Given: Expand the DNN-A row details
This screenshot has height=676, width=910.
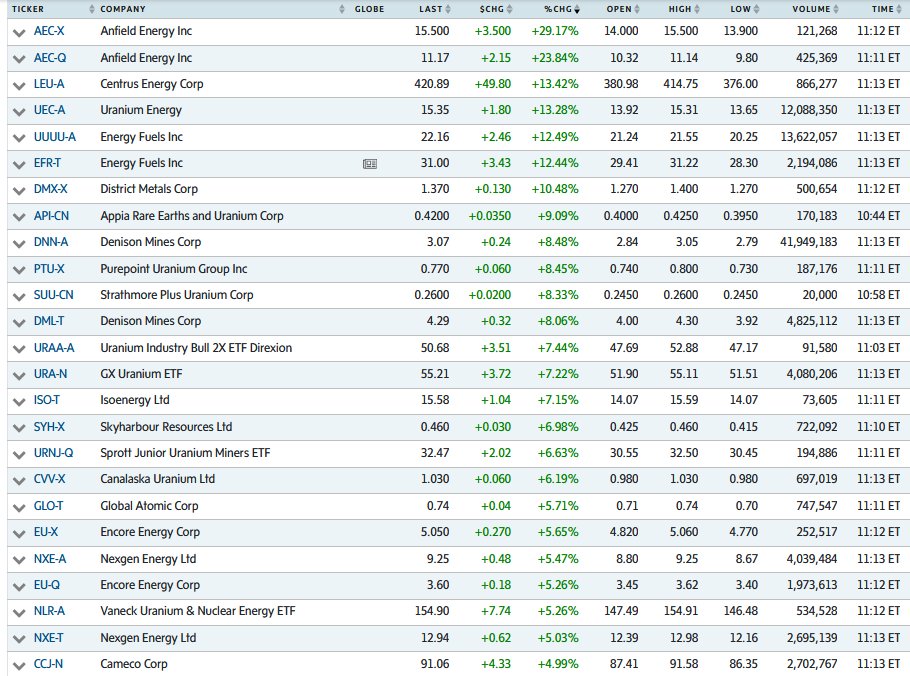Looking at the screenshot, I should (18, 242).
